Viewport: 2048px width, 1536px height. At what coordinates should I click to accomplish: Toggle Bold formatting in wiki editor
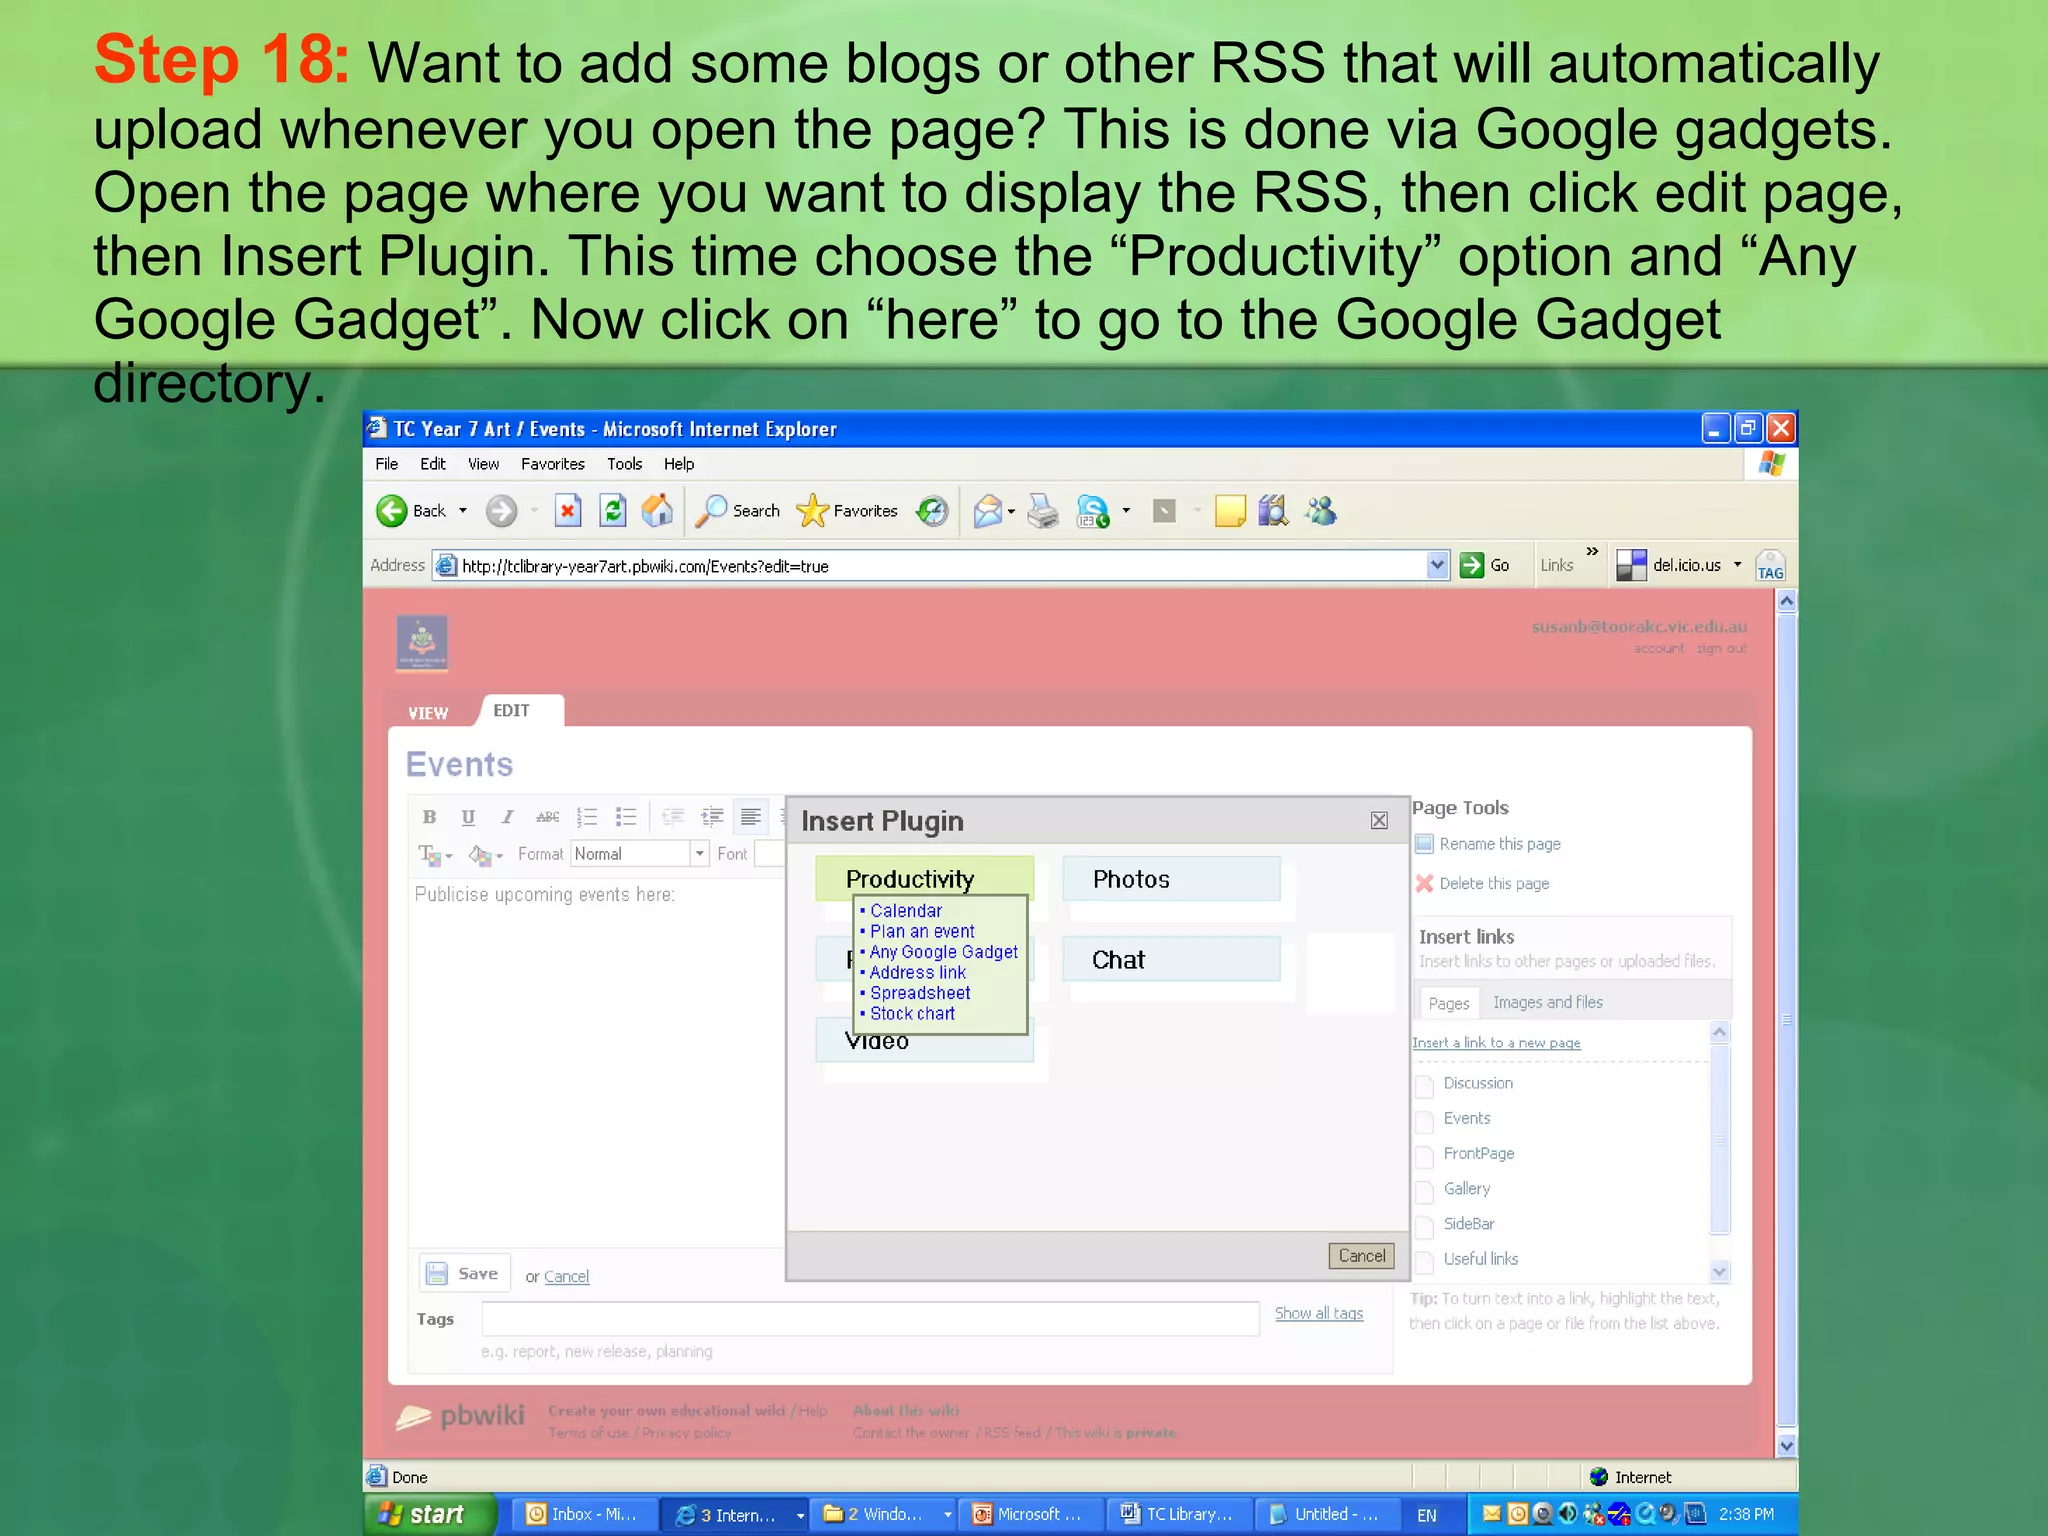(x=429, y=817)
